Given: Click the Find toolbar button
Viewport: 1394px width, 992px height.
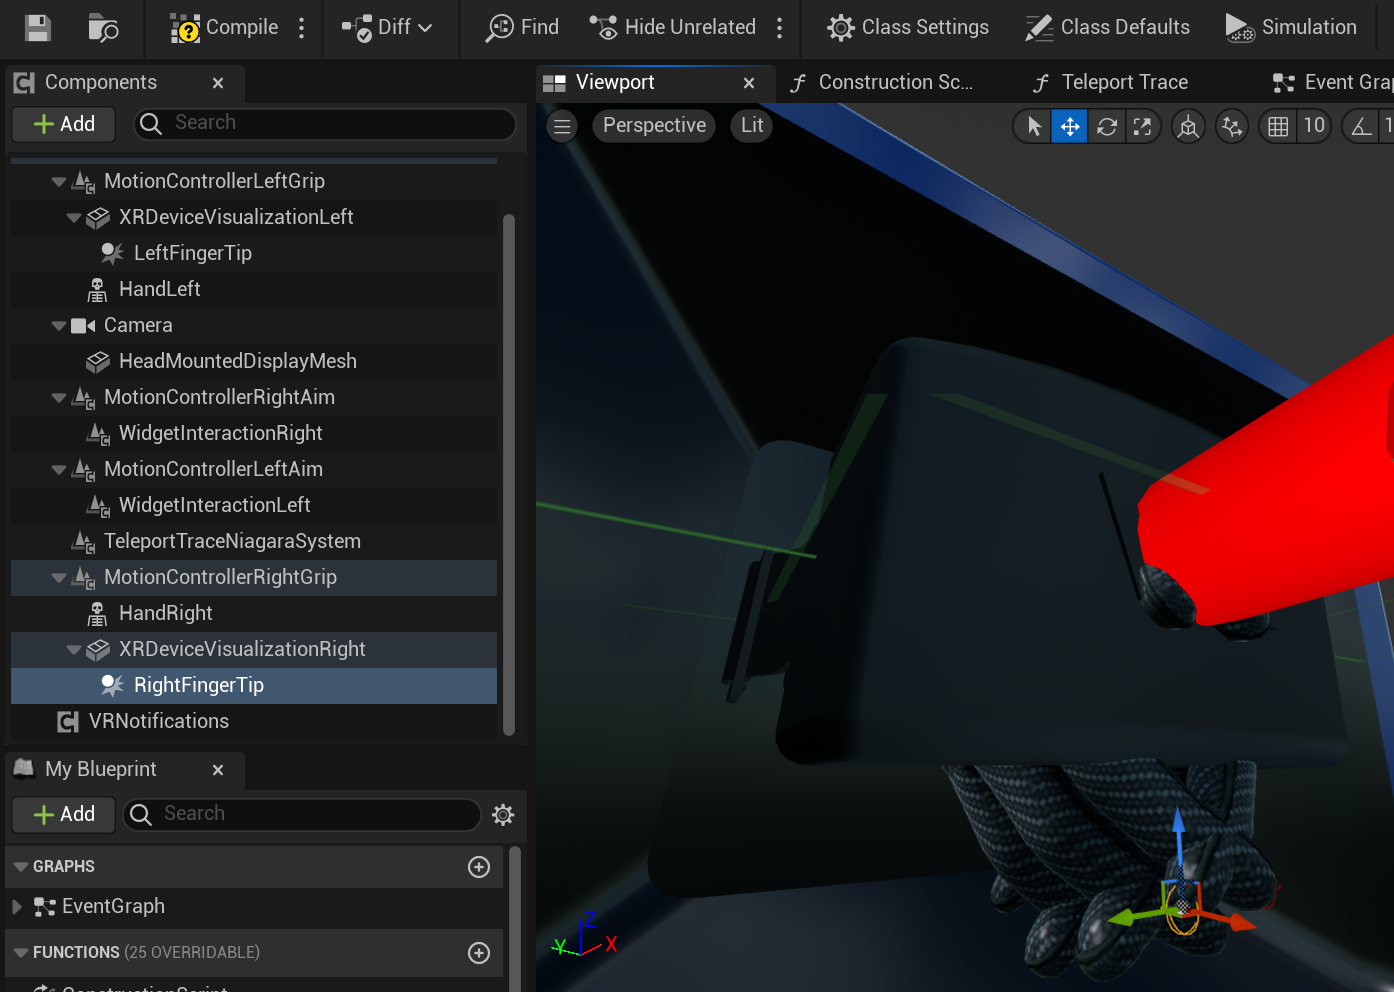Looking at the screenshot, I should click(522, 28).
